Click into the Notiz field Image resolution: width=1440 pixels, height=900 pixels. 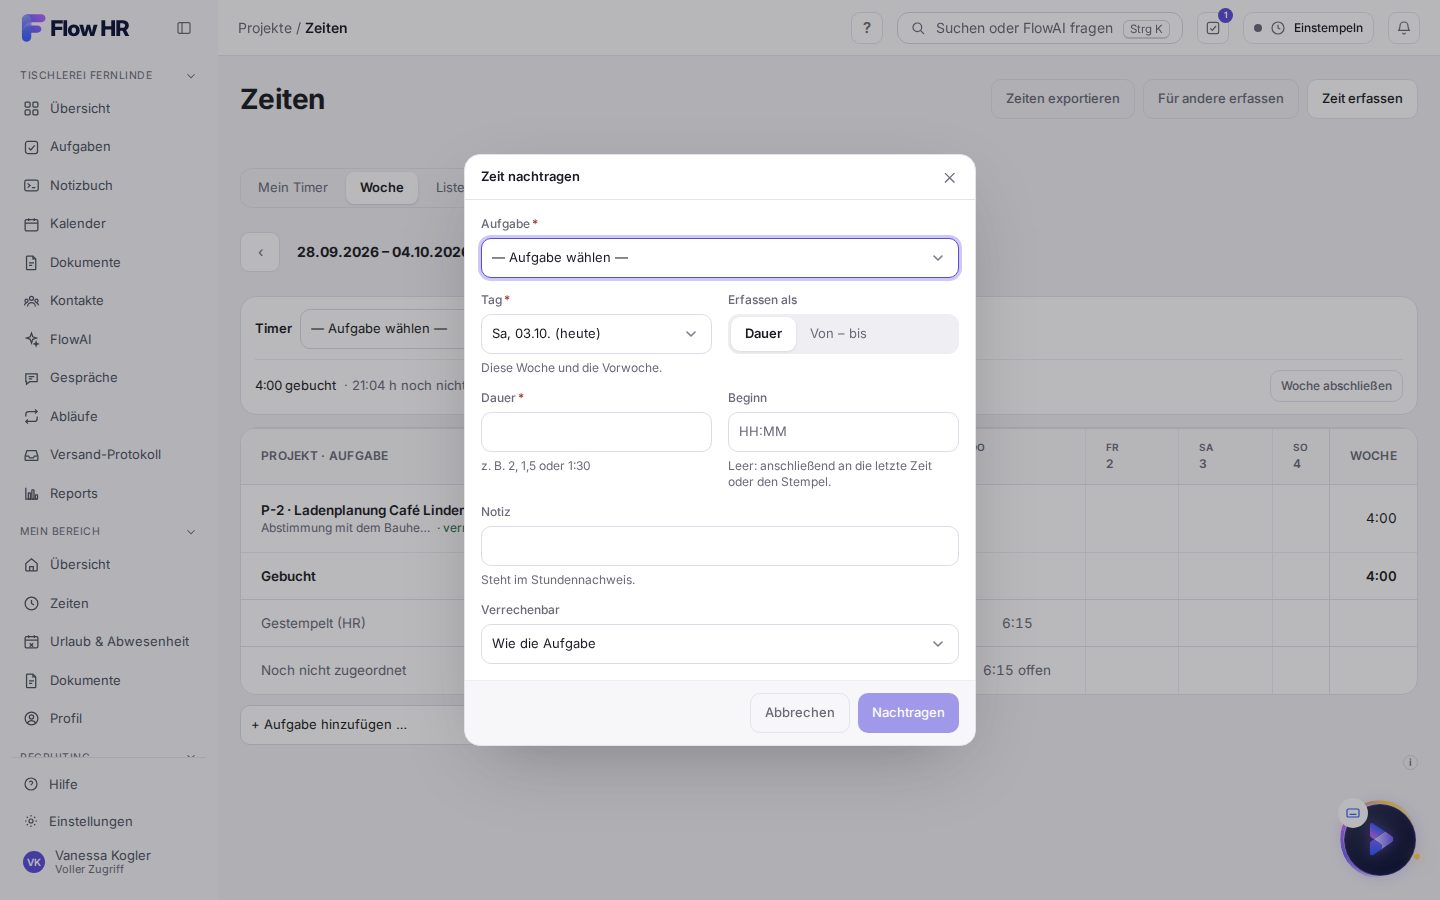coord(720,546)
